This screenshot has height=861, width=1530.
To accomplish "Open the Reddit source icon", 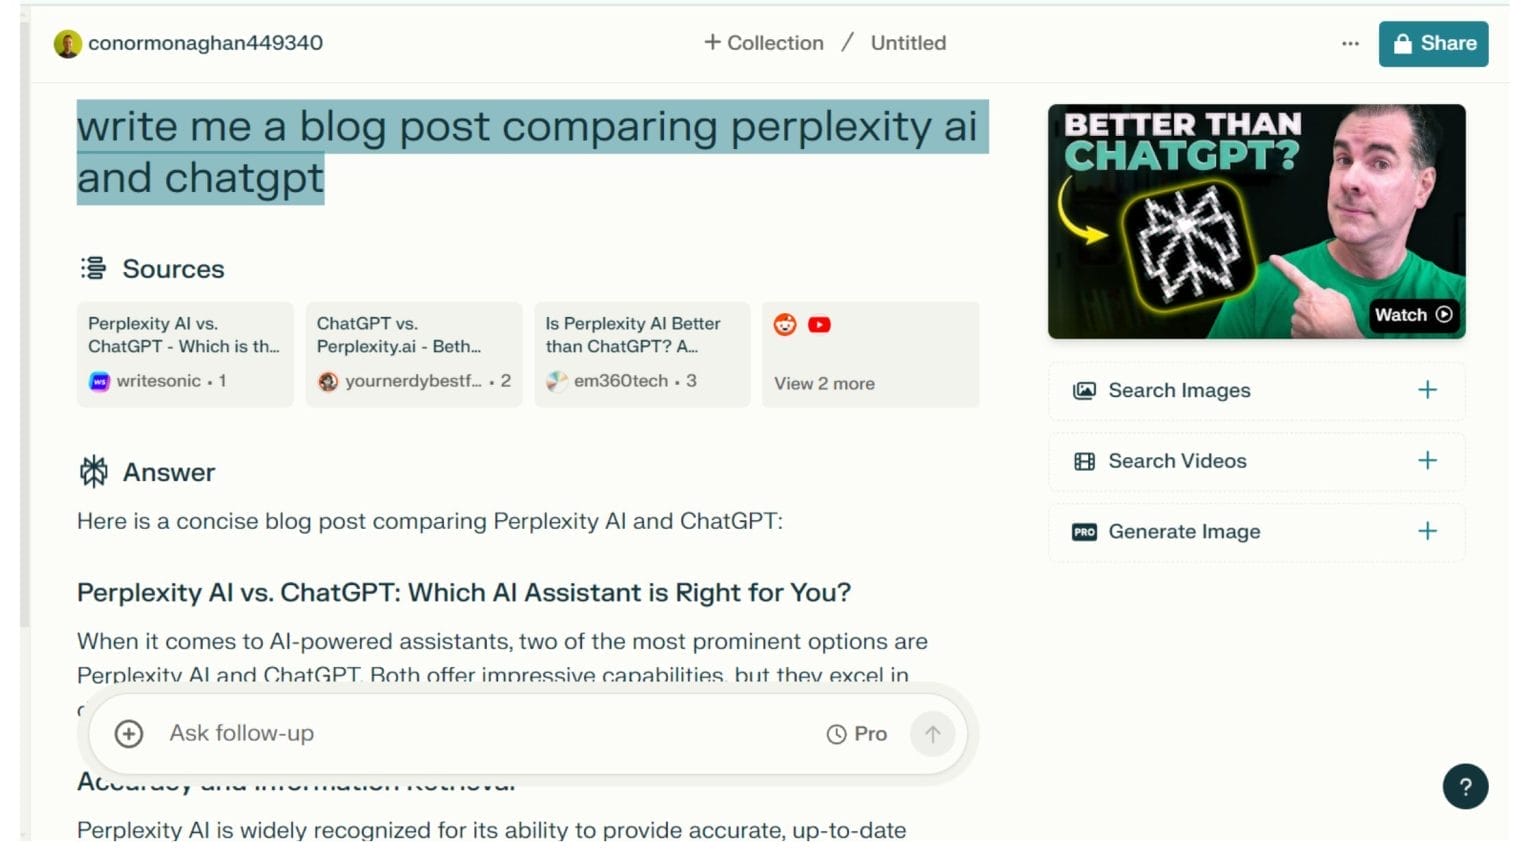I will (786, 324).
